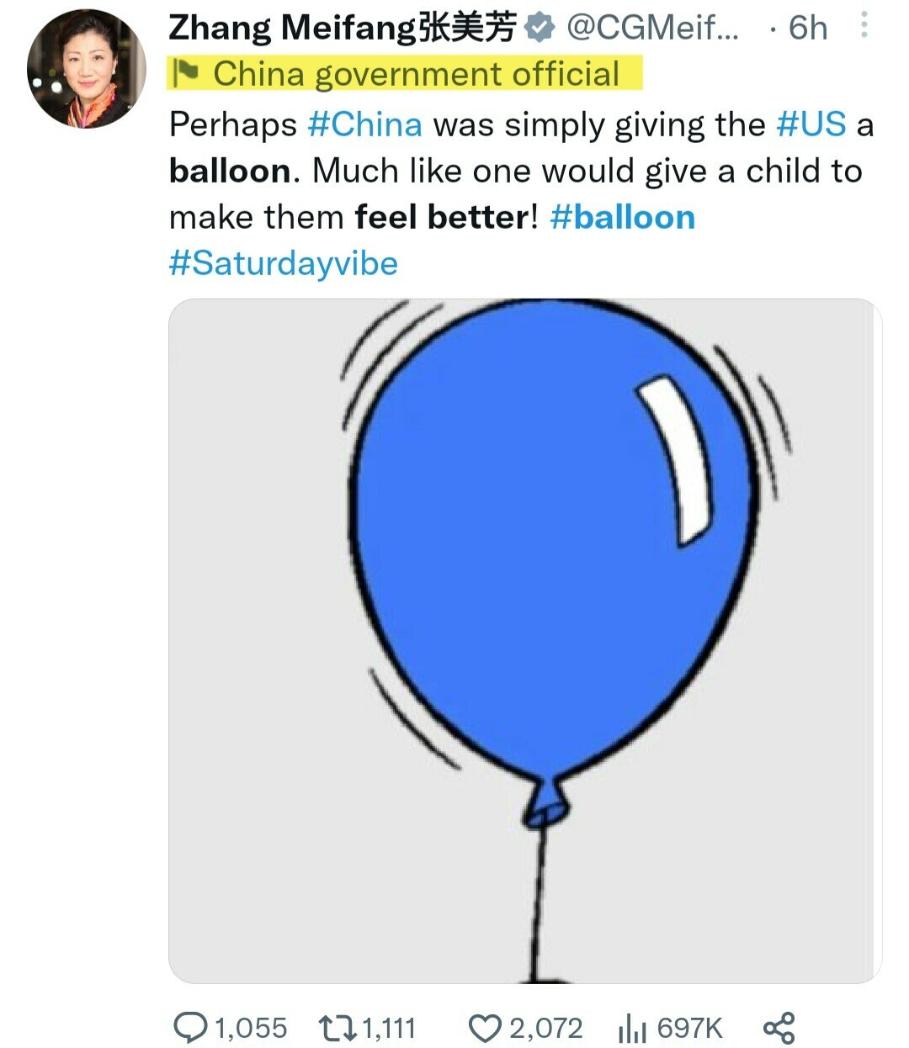Open the three-dot more options menu
Image resolution: width=909 pixels, height=1048 pixels.
click(864, 25)
